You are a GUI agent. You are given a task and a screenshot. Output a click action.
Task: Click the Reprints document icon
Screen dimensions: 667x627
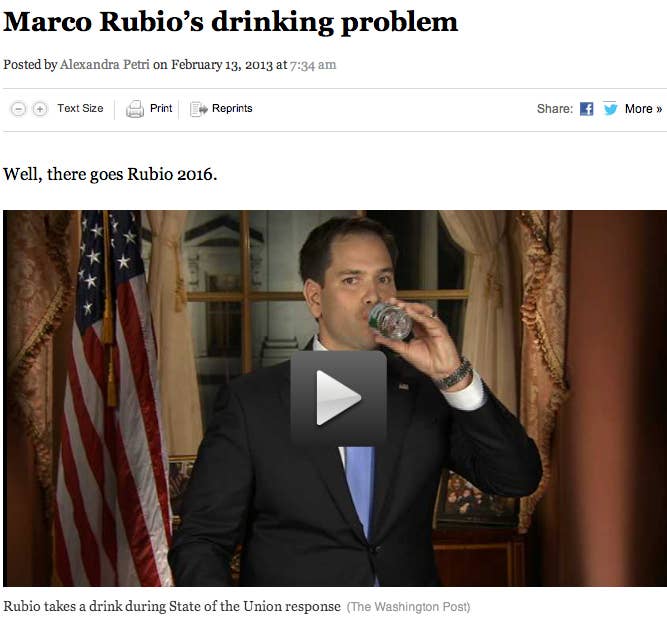point(199,109)
